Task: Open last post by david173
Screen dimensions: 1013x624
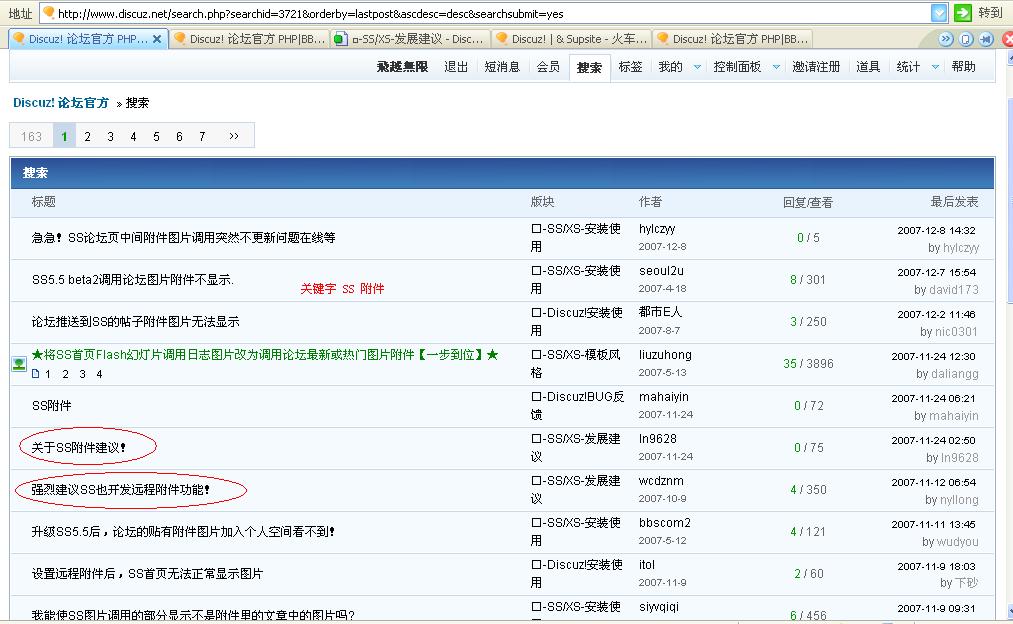Action: [x=954, y=290]
